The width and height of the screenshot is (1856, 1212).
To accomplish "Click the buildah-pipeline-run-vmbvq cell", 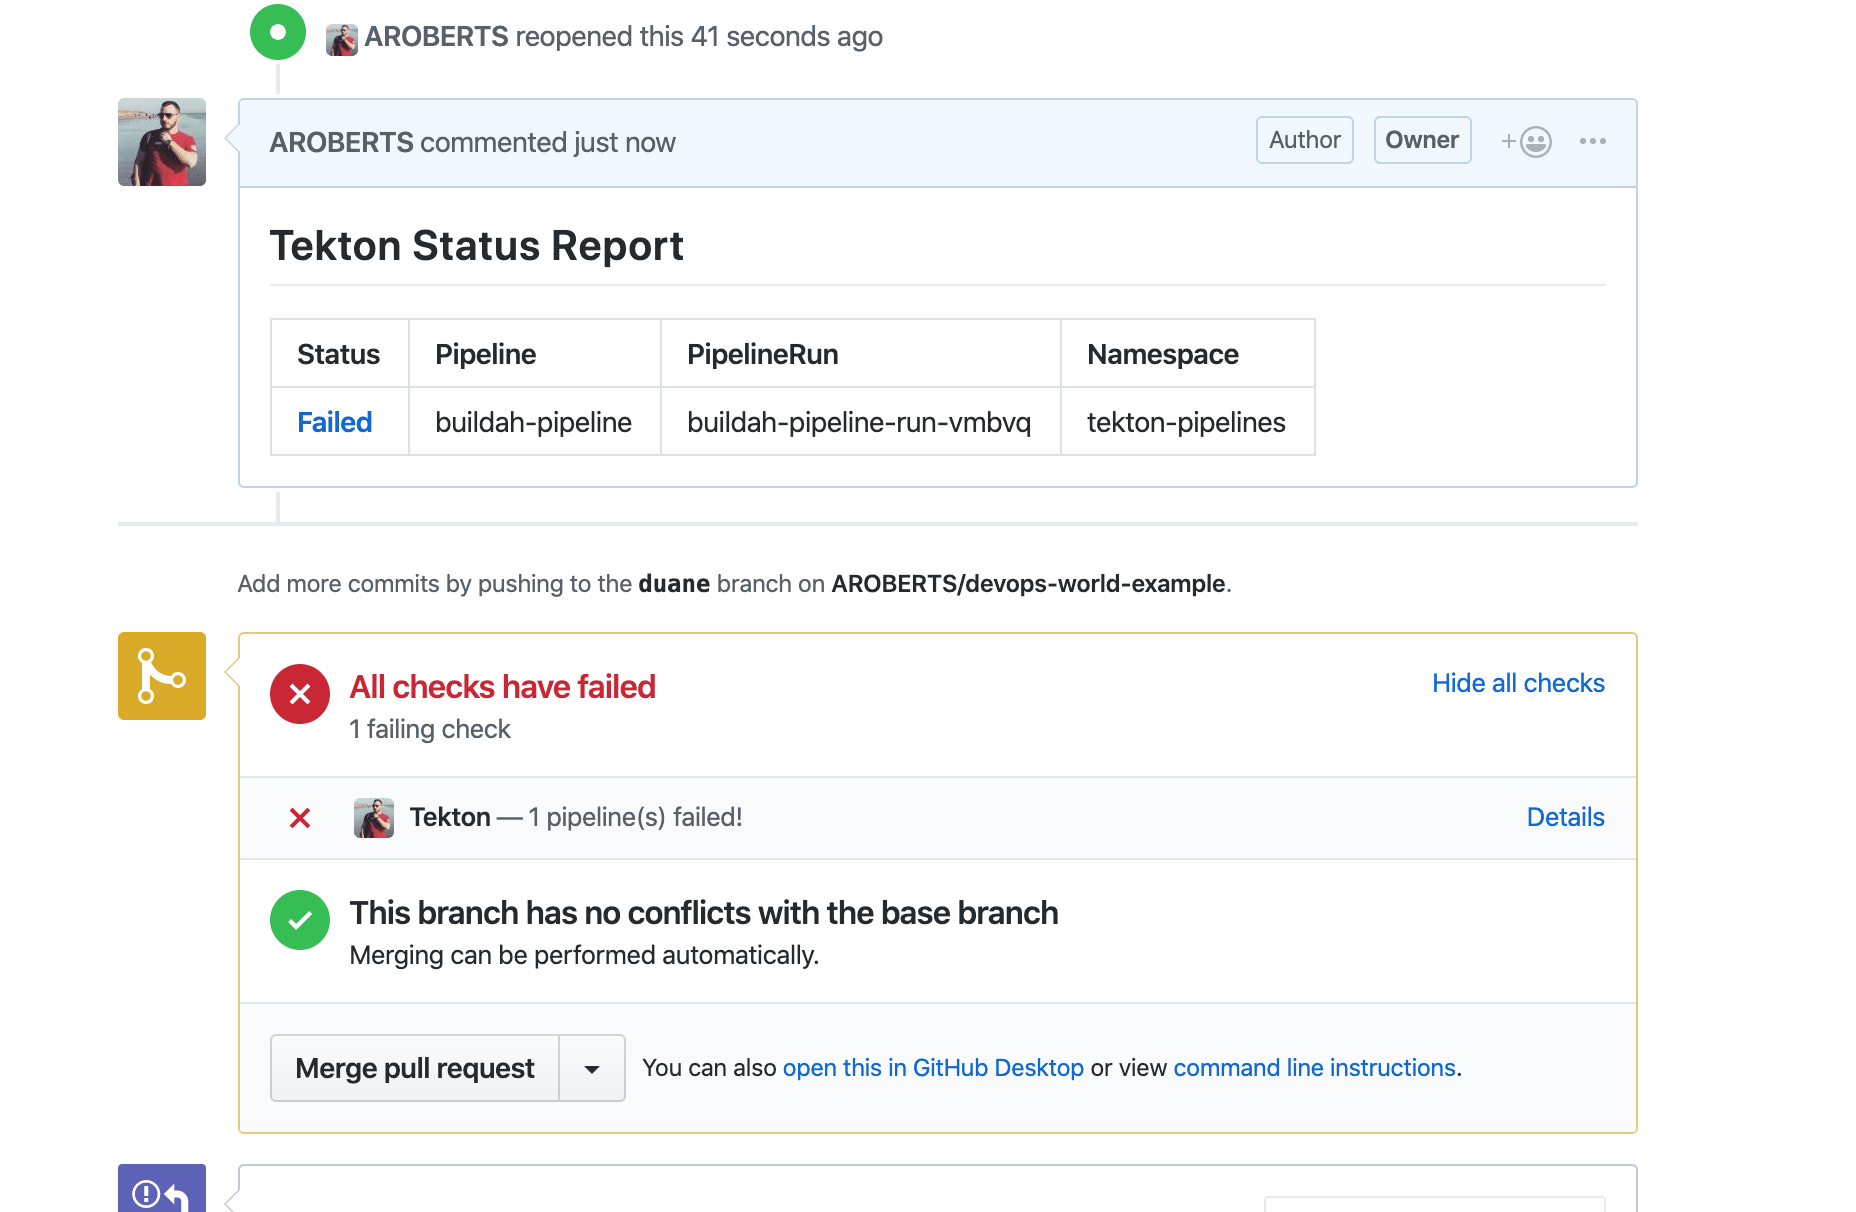I will [860, 422].
